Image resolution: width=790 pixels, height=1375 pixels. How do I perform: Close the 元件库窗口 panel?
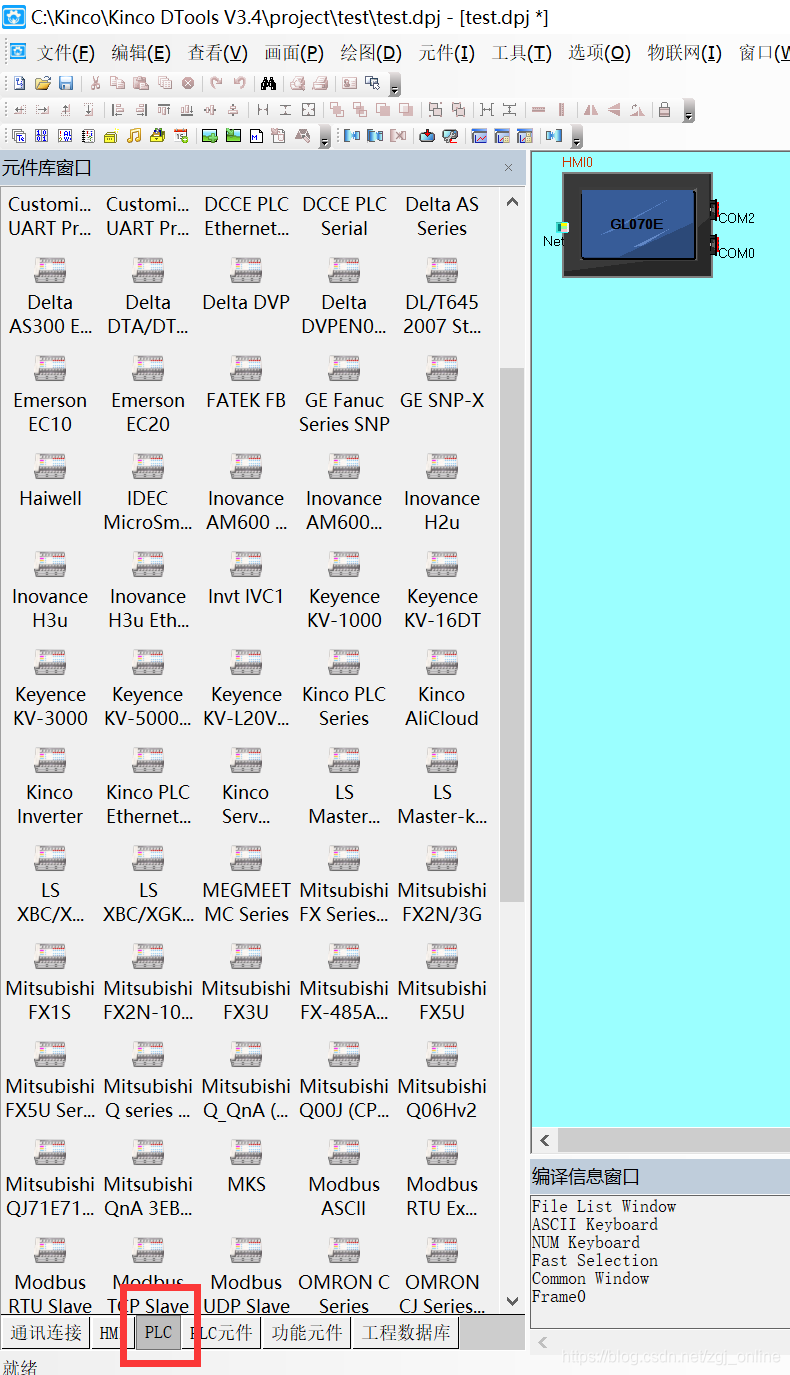[508, 168]
